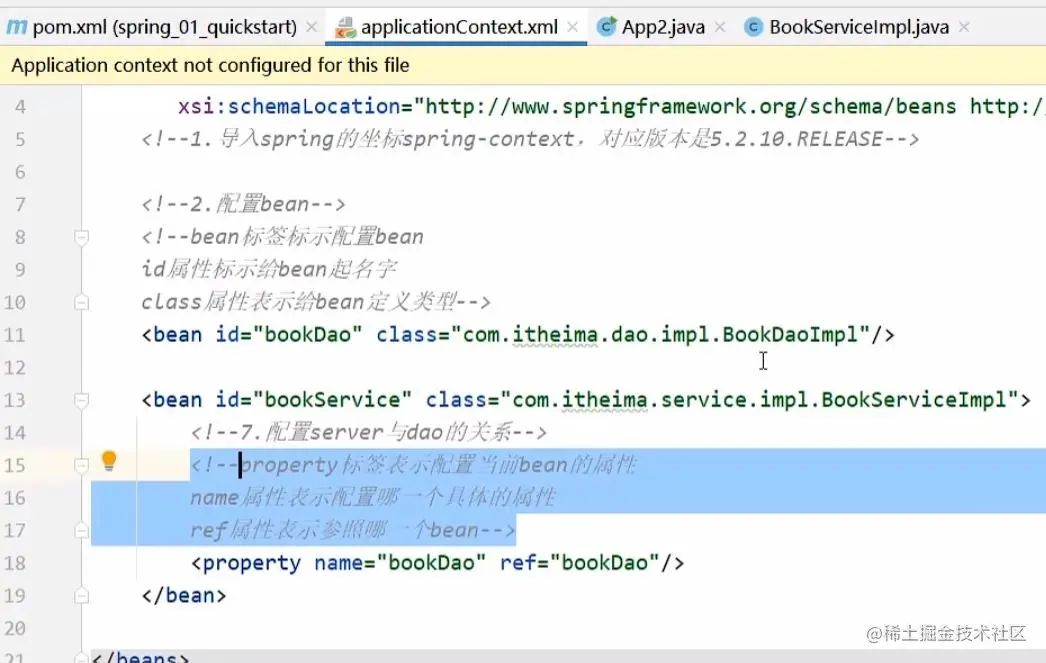The image size is (1046, 663).
Task: Close the BookServiceImpl.java tab
Action: [964, 27]
